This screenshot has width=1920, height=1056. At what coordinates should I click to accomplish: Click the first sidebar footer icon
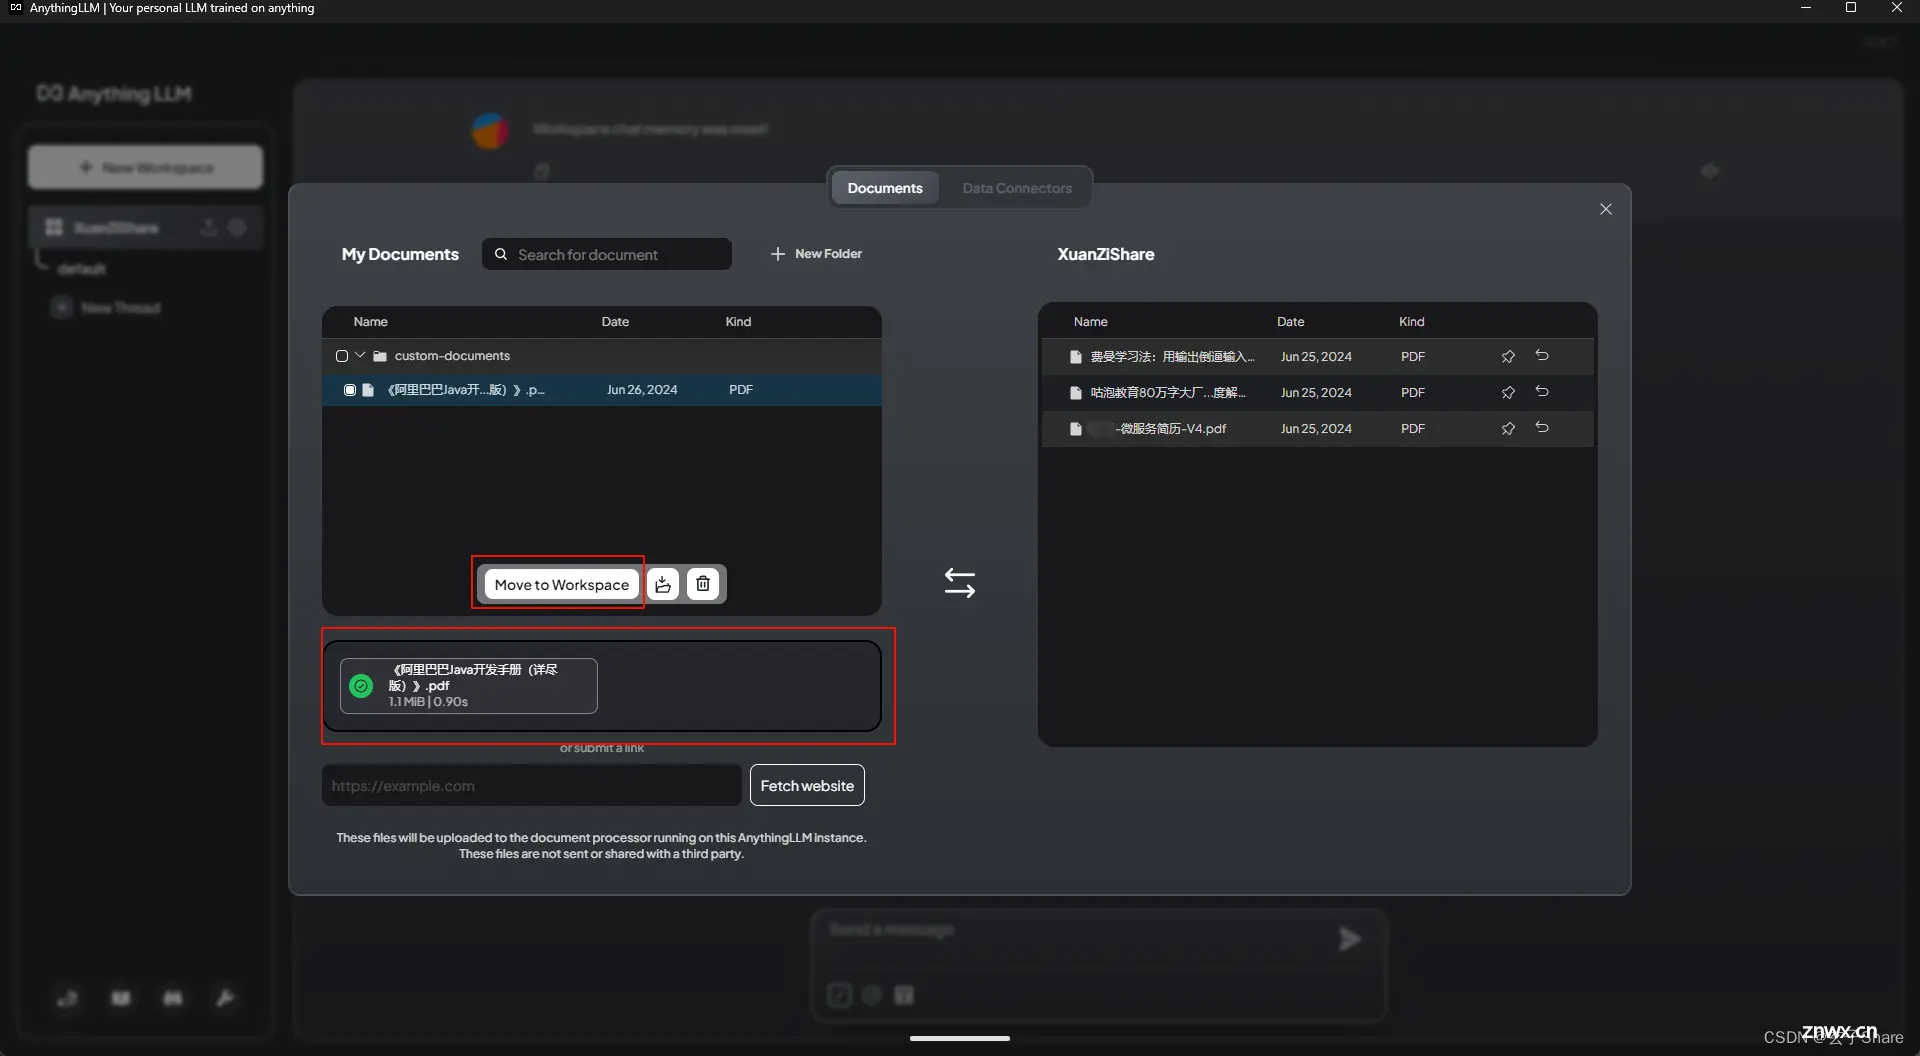pyautogui.click(x=68, y=998)
